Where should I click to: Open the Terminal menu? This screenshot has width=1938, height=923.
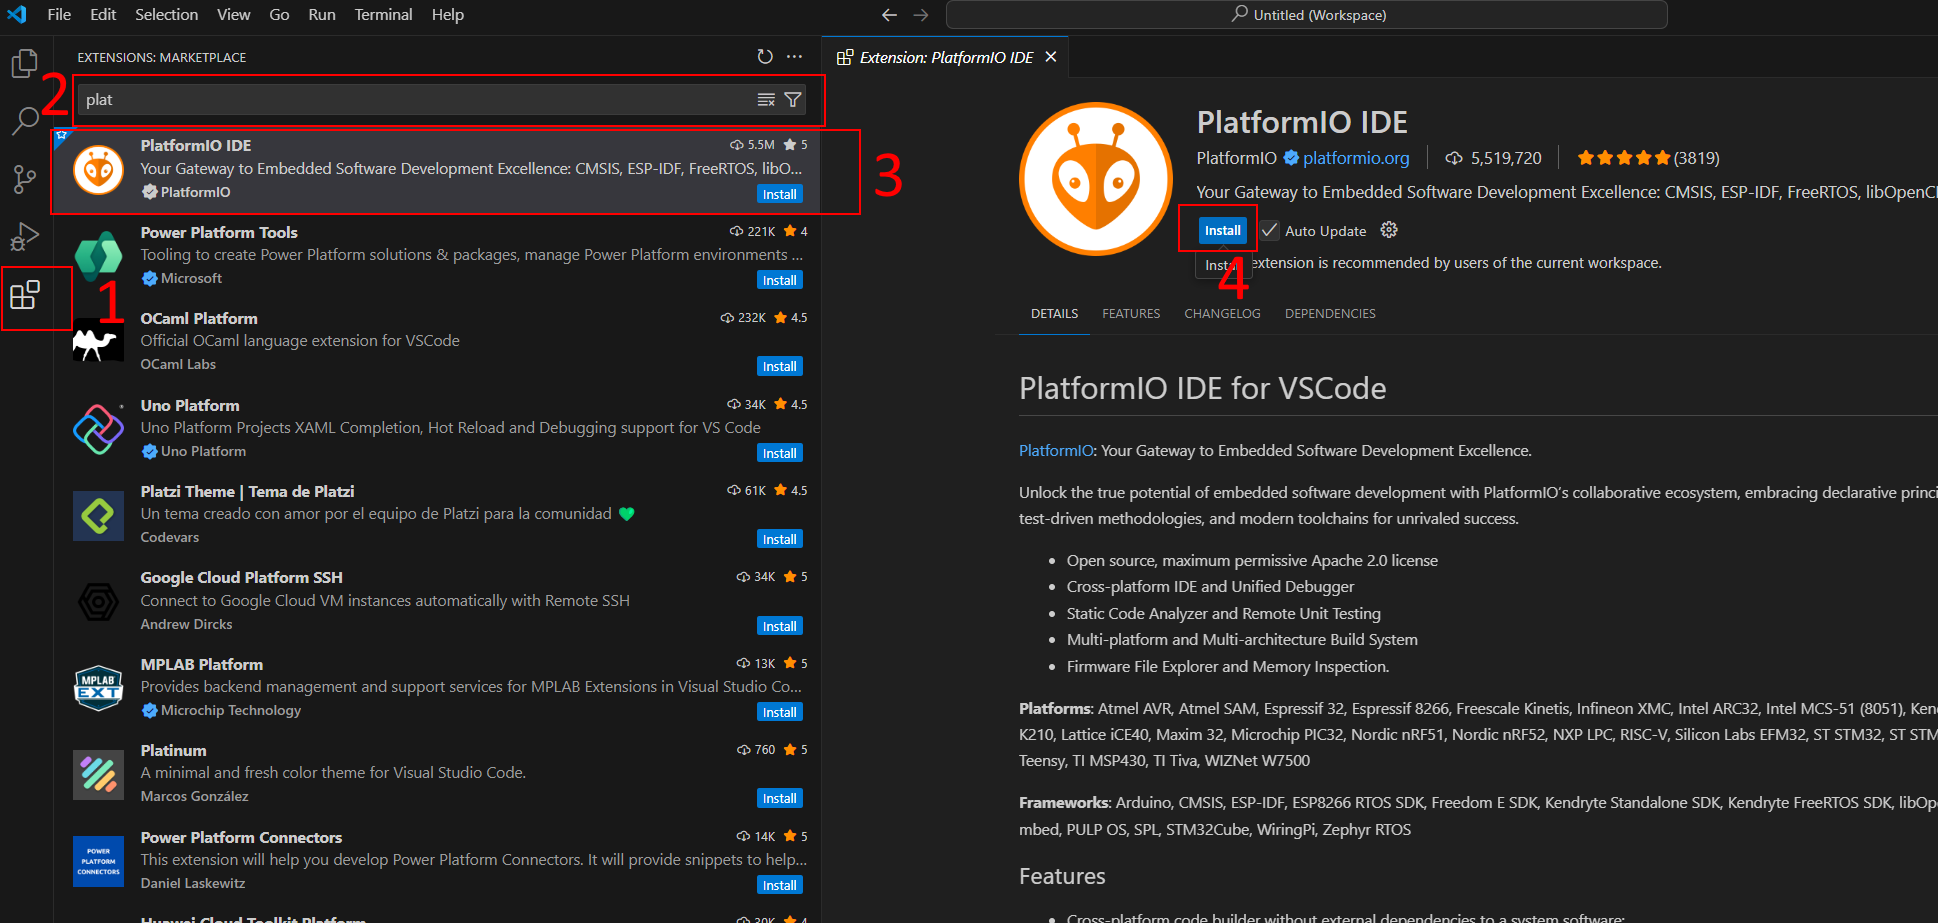[383, 15]
